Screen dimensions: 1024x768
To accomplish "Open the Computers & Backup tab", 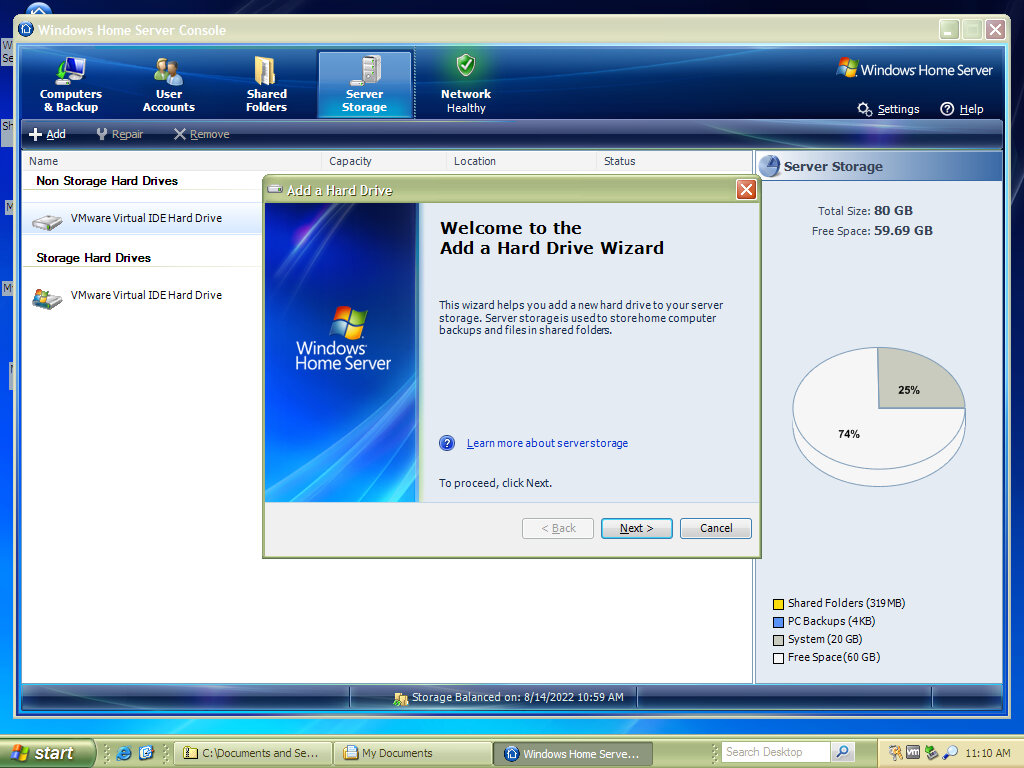I will tap(70, 85).
